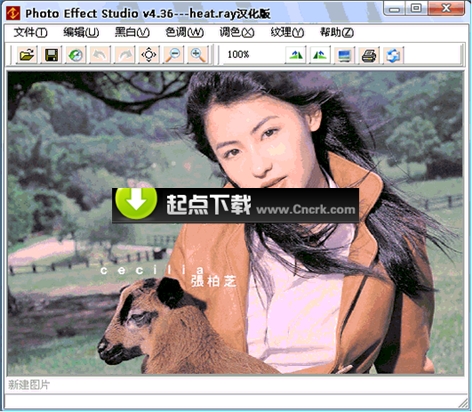Click the 新建图片 status bar text
The image size is (472, 412).
tap(29, 385)
